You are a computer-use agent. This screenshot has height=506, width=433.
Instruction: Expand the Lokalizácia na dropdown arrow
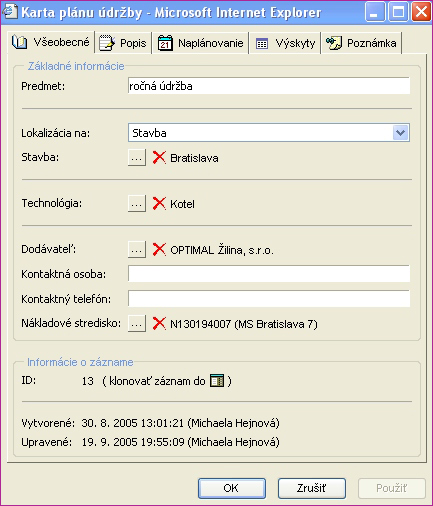401,133
